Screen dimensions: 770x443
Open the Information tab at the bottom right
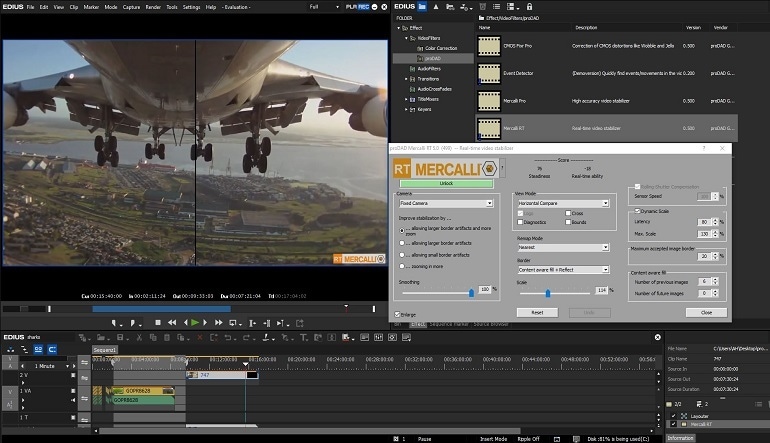coord(680,438)
